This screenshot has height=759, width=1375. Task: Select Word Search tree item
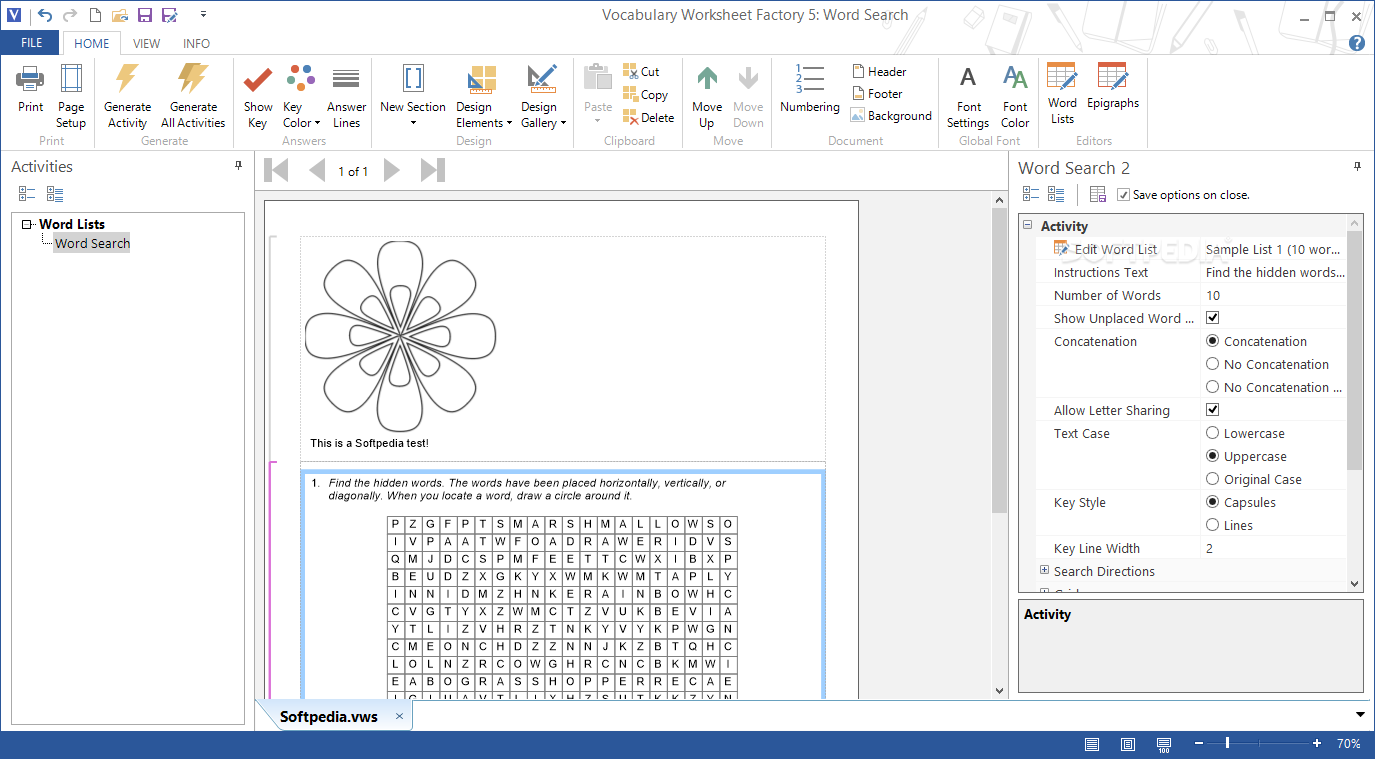click(92, 243)
